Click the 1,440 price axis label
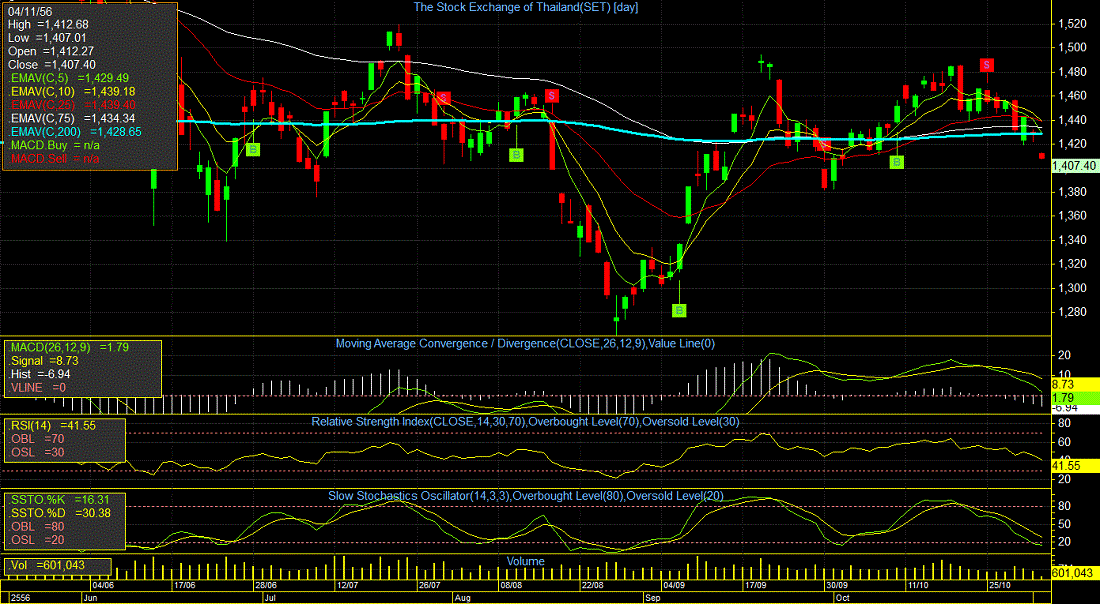This screenshot has width=1100, height=604. pyautogui.click(x=1071, y=120)
